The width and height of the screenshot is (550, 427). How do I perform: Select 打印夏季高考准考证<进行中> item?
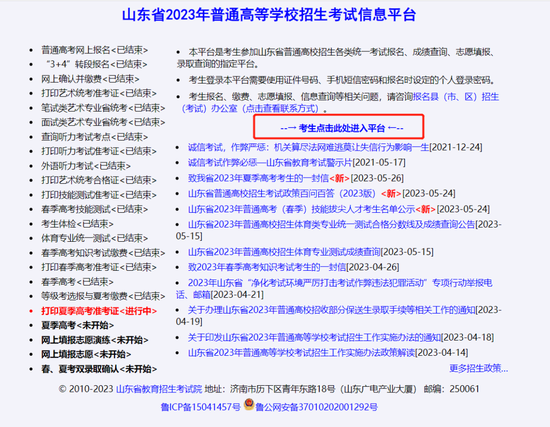tap(99, 311)
